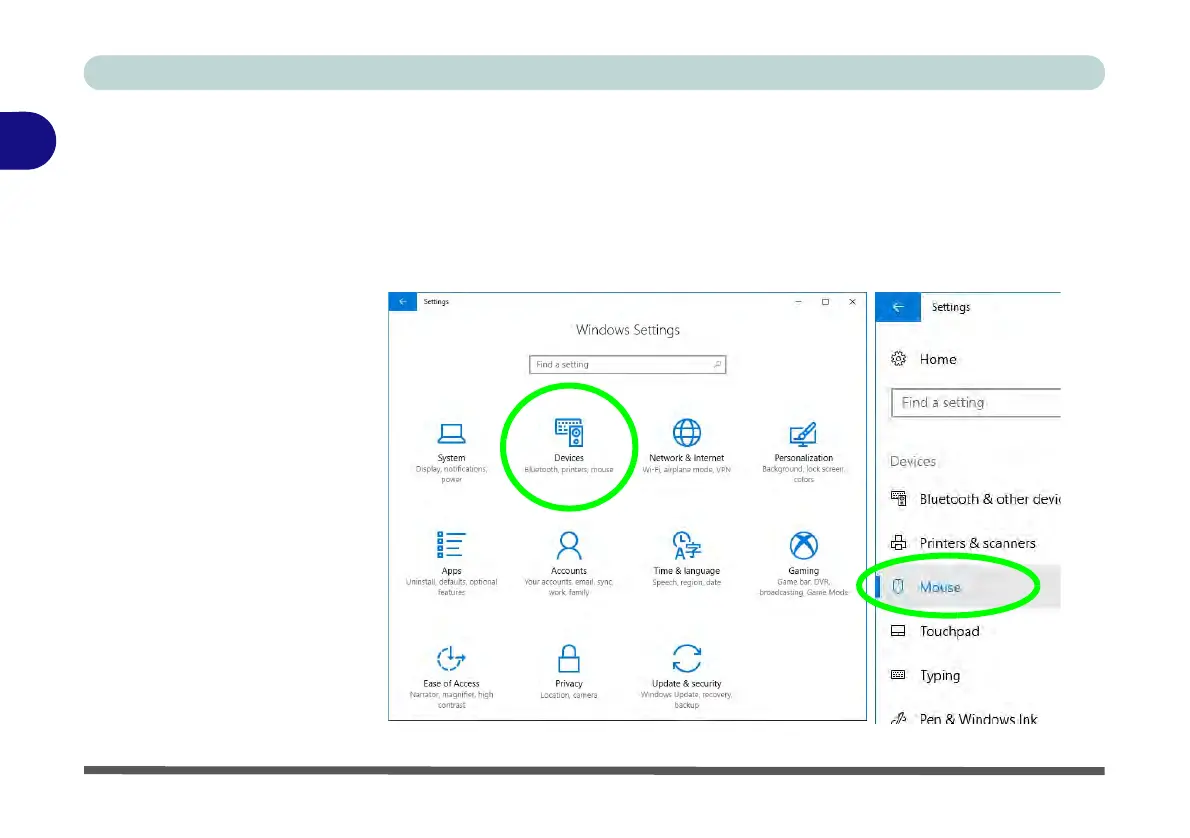This screenshot has width=1190, height=838.
Task: Minimize the Windows Settings window
Action: 798,302
